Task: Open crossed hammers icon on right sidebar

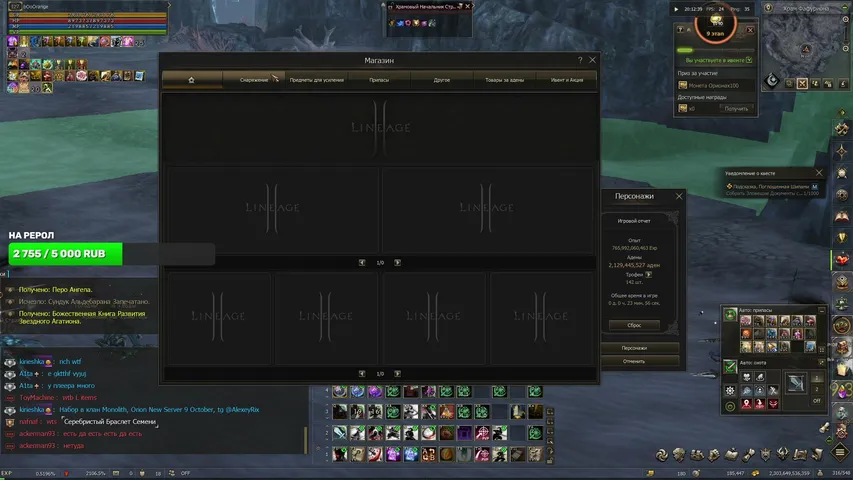Action: click(842, 129)
